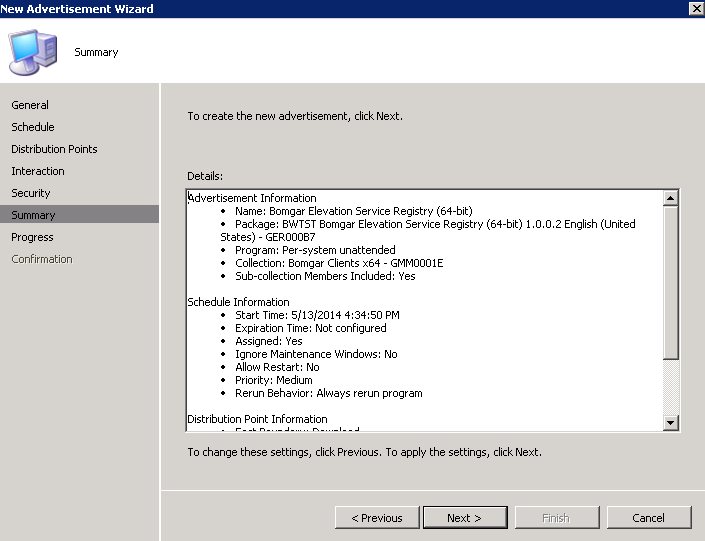Click the 'Assigned: Yes' line
705x541 pixels.
pos(268,341)
